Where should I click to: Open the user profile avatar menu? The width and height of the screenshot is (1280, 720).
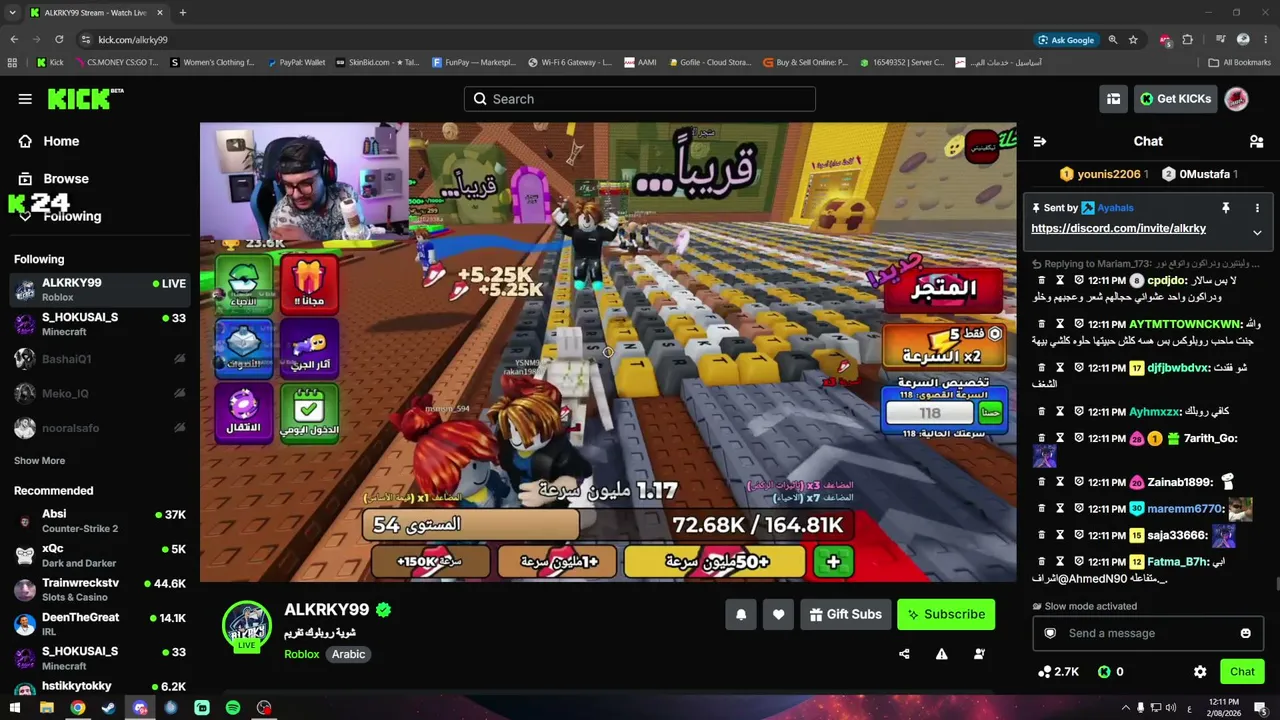(x=1236, y=99)
